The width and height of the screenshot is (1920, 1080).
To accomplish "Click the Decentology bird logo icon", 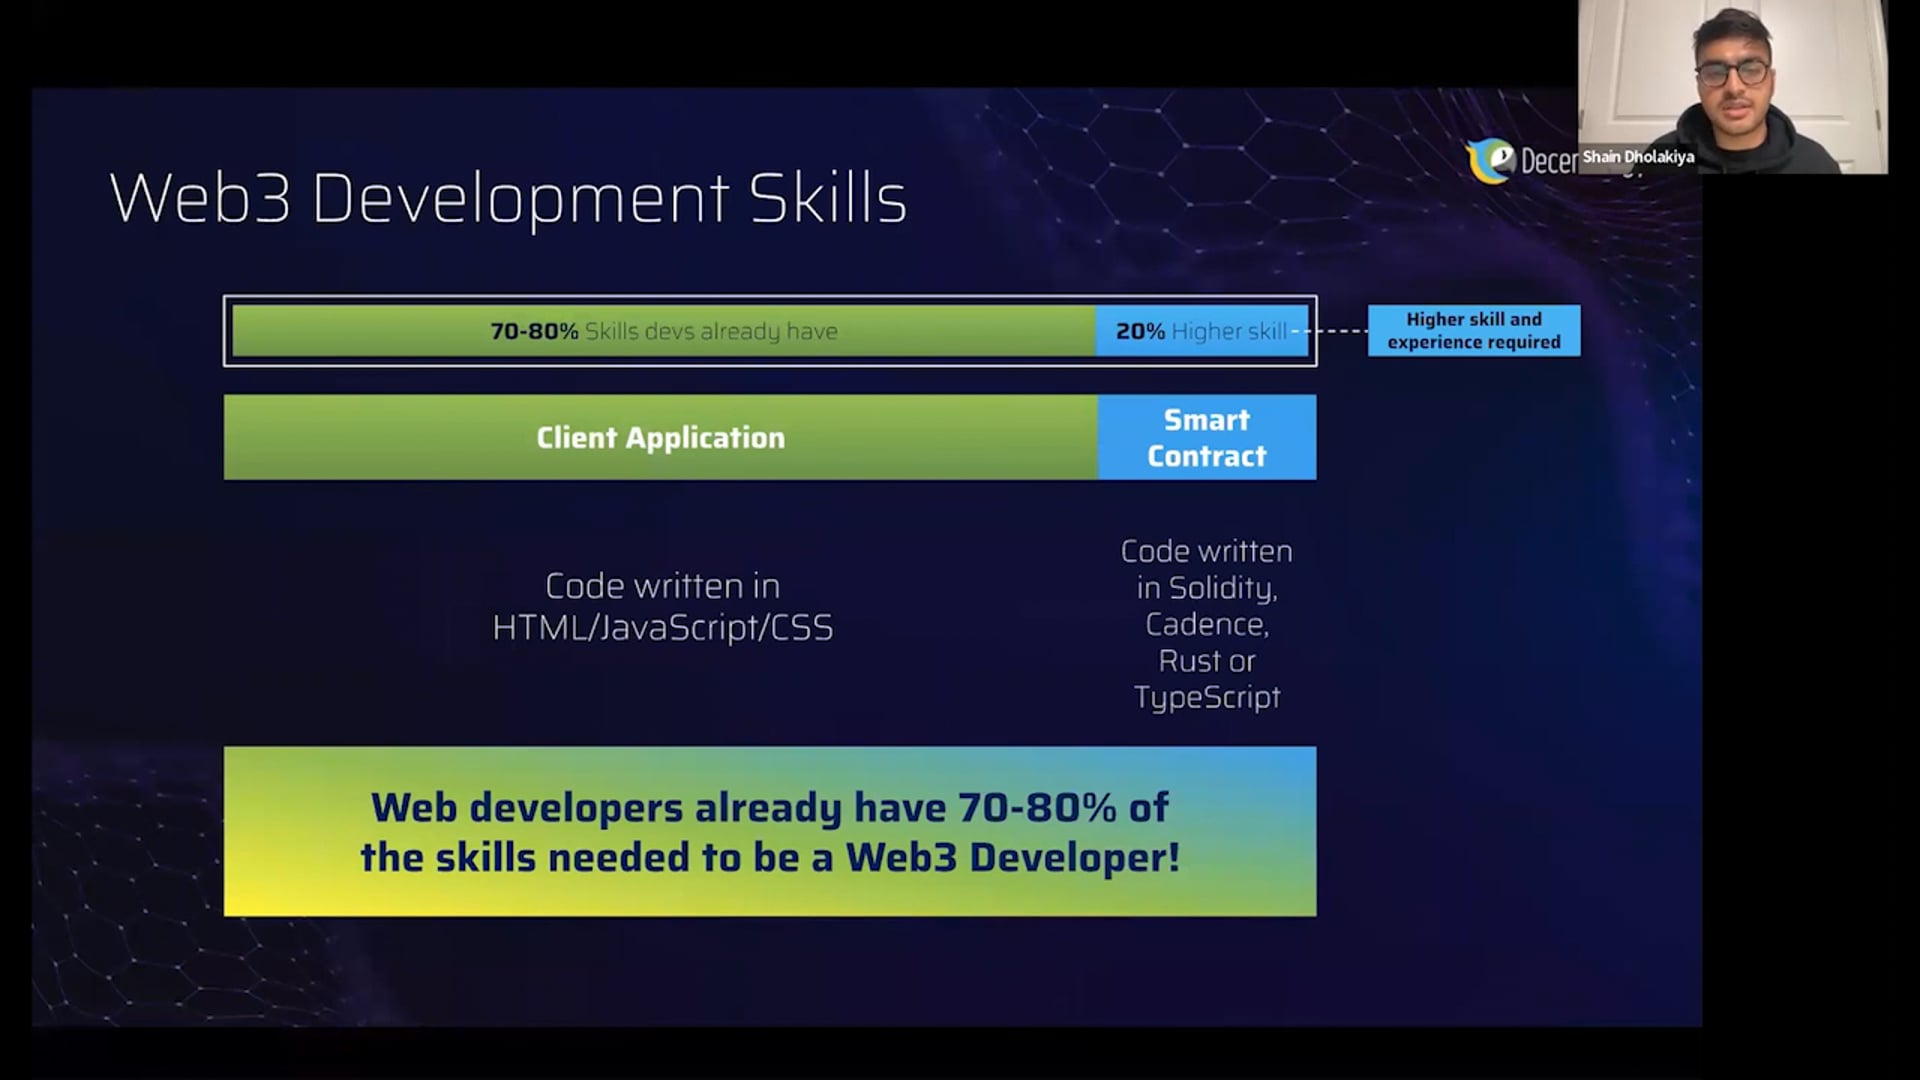I will tap(1490, 161).
